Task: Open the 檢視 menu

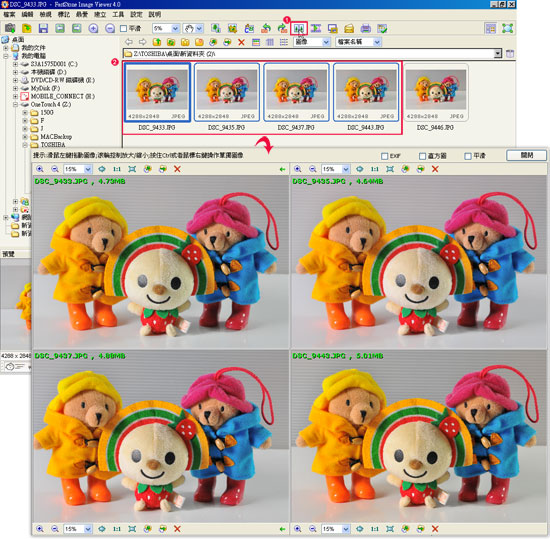Action: point(46,14)
